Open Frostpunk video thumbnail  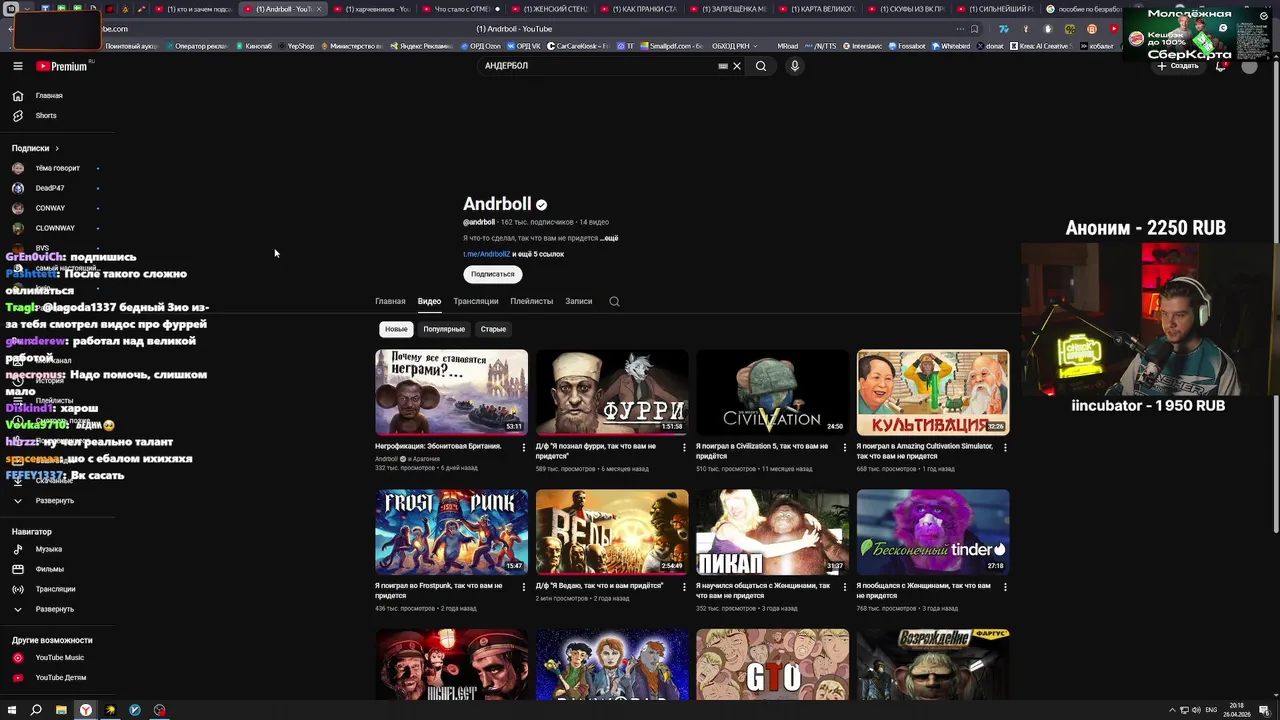coord(451,532)
